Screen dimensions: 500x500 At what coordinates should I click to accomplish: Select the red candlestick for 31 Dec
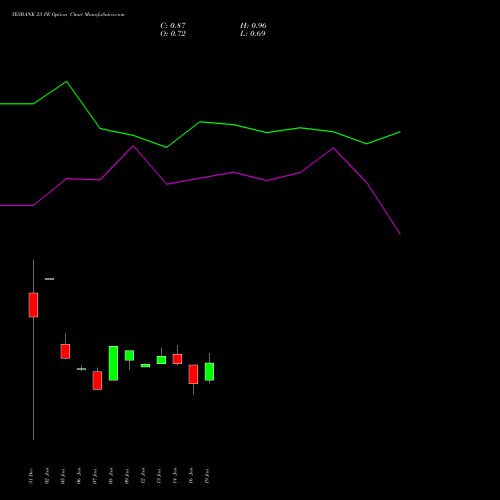click(33, 305)
